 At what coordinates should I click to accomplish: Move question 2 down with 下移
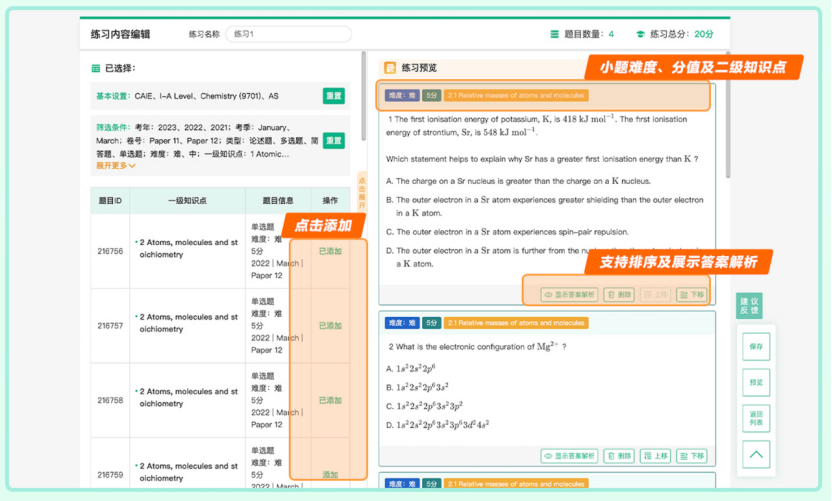pos(692,456)
